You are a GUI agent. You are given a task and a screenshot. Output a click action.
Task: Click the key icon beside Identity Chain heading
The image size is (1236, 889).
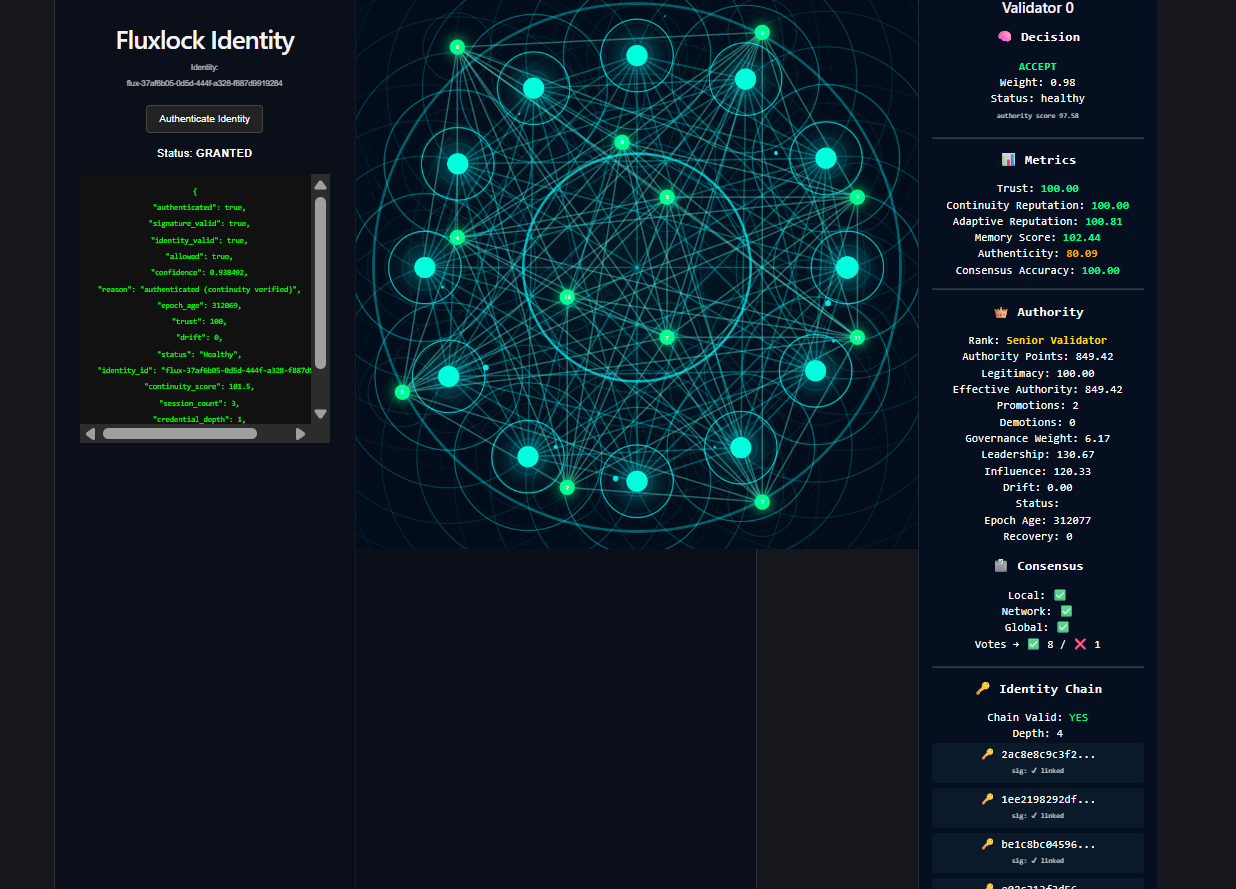[x=983, y=689]
